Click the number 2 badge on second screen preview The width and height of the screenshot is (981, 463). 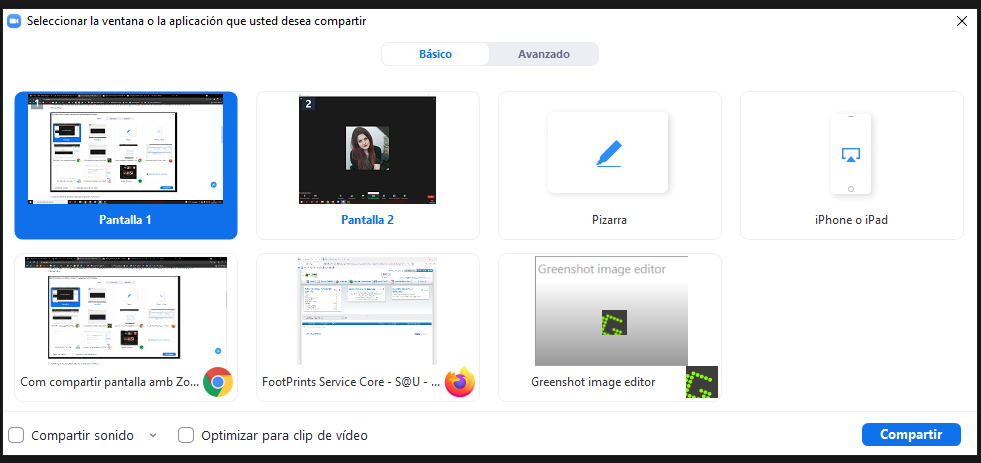point(309,104)
